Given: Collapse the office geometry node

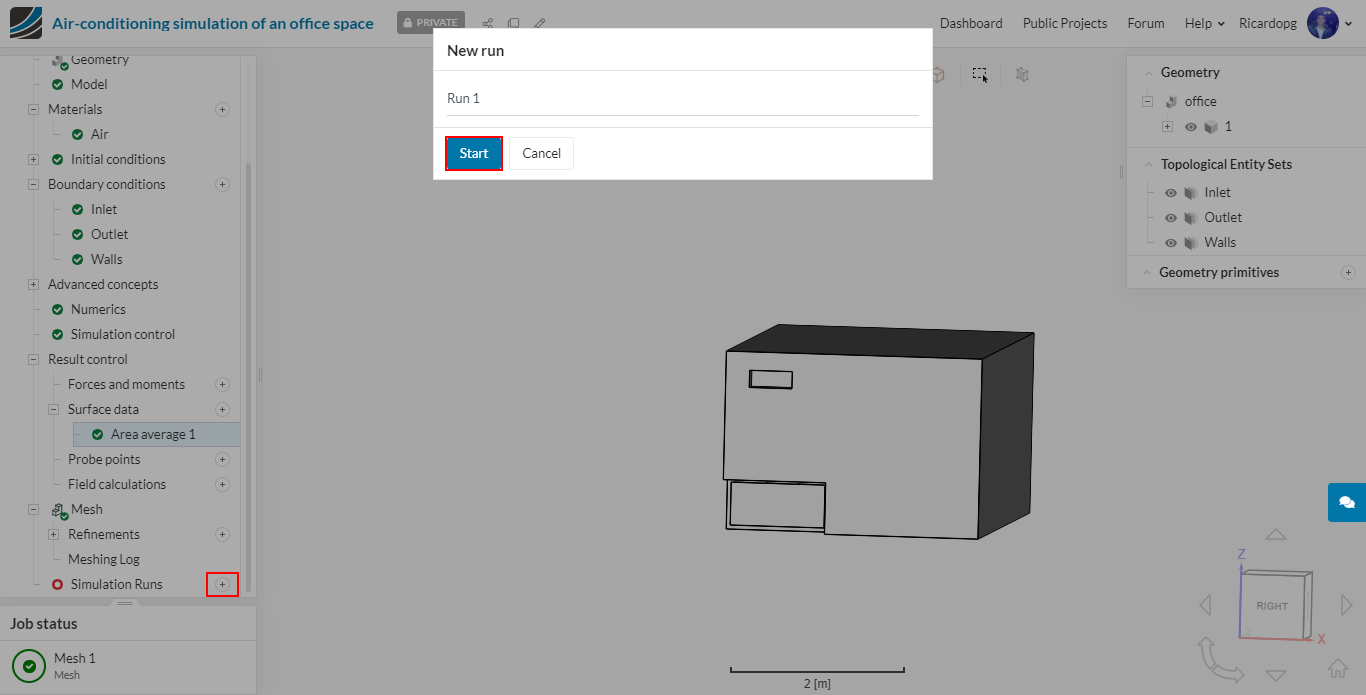Looking at the screenshot, I should (1147, 101).
